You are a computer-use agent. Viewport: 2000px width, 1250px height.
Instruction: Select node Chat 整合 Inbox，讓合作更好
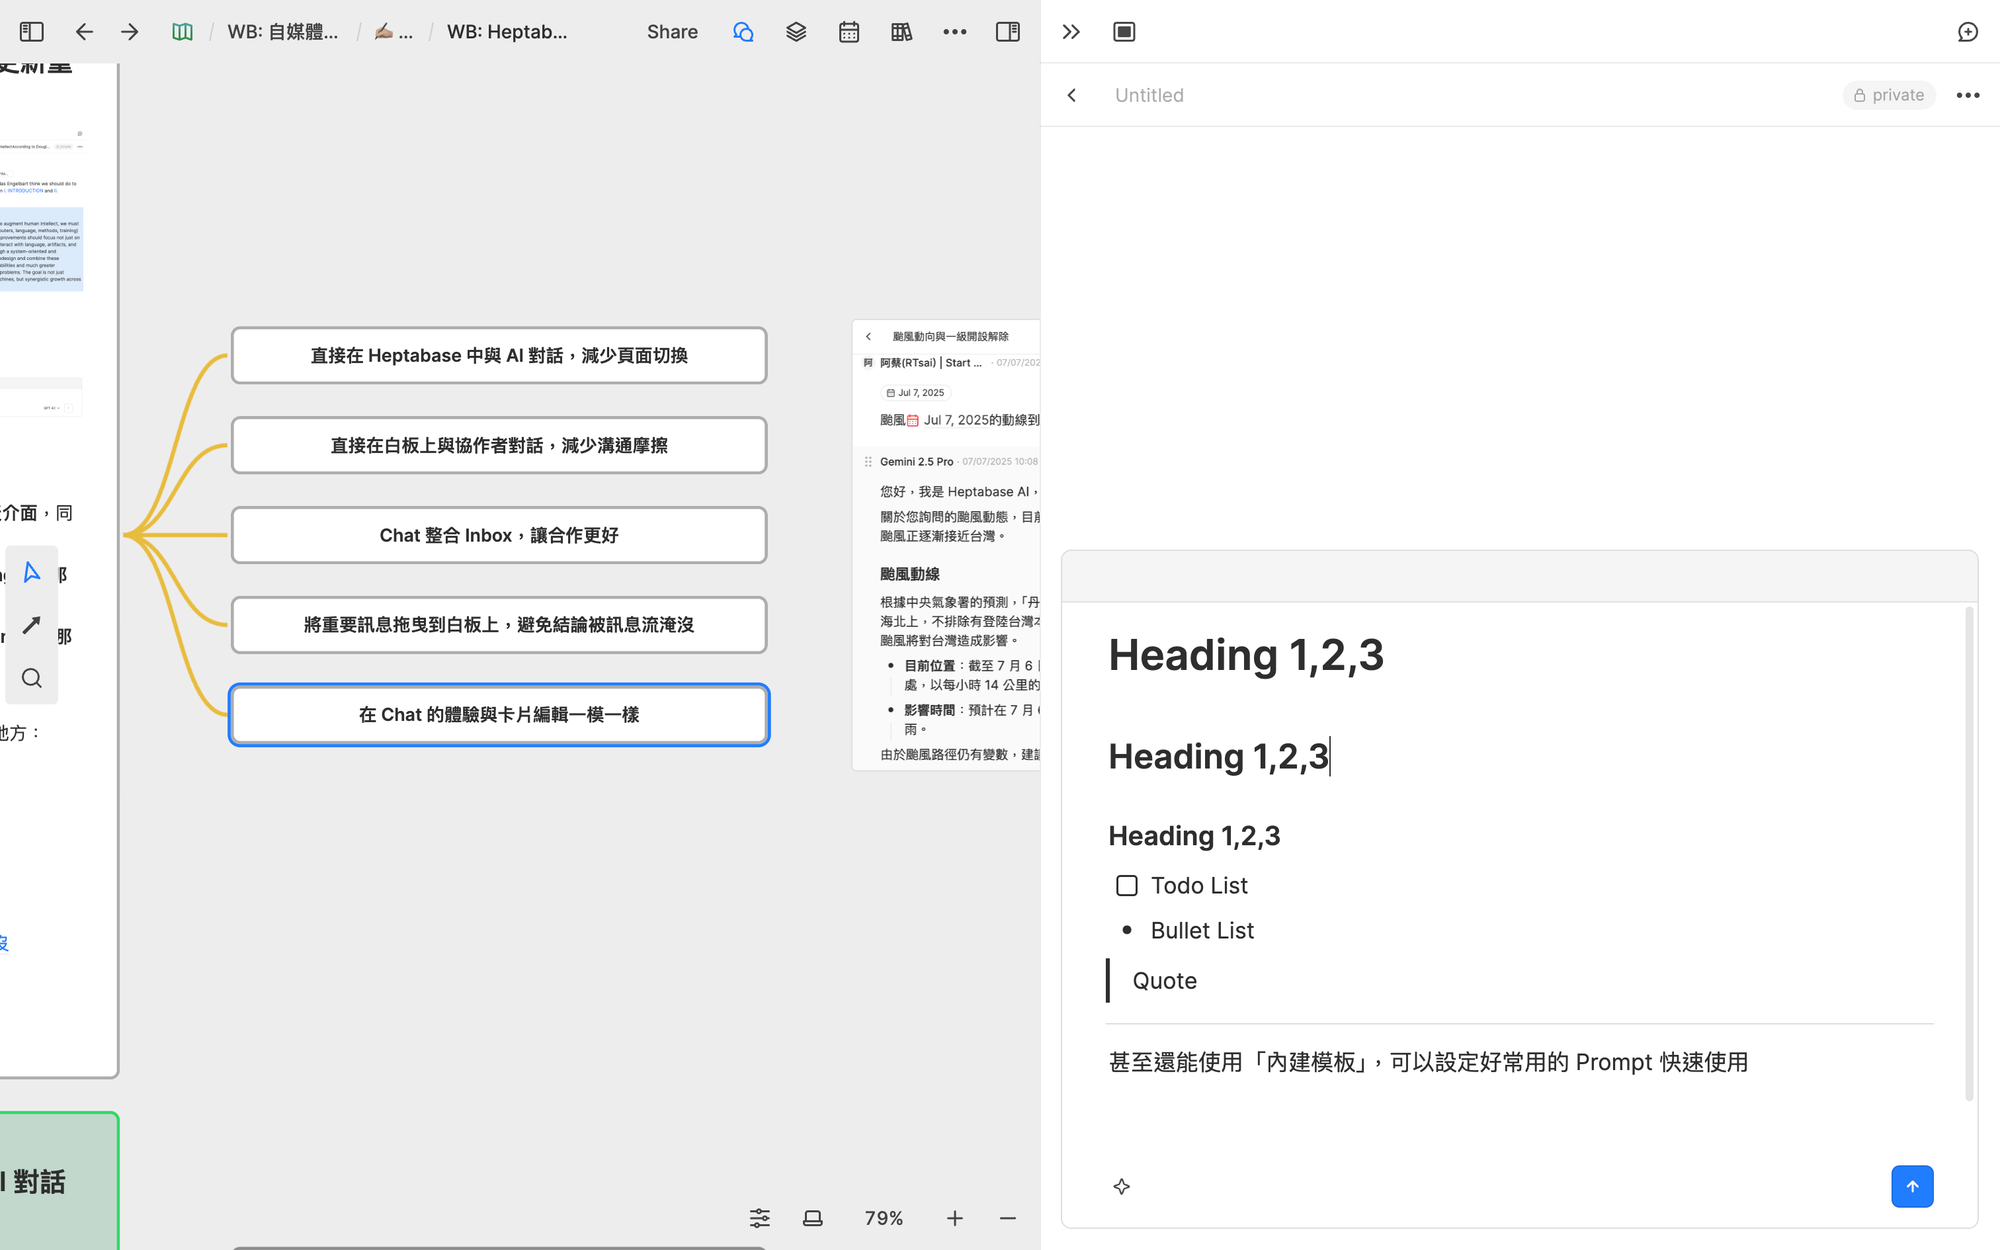(x=499, y=535)
